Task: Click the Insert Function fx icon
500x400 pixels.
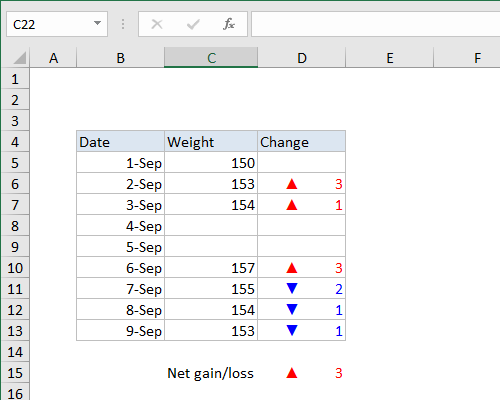Action: click(x=229, y=24)
